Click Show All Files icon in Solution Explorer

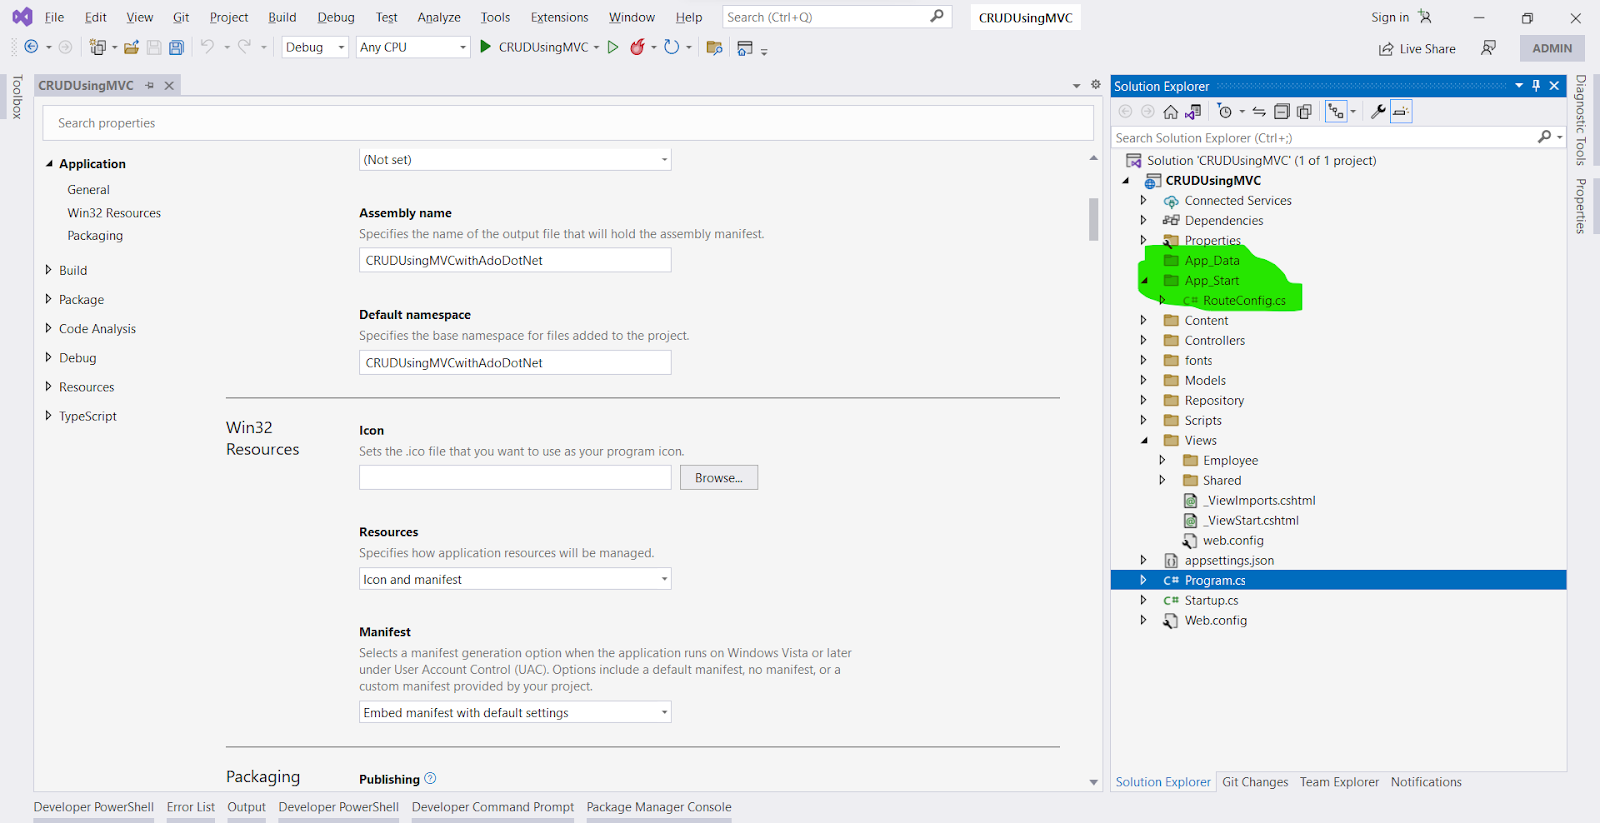coord(1304,112)
